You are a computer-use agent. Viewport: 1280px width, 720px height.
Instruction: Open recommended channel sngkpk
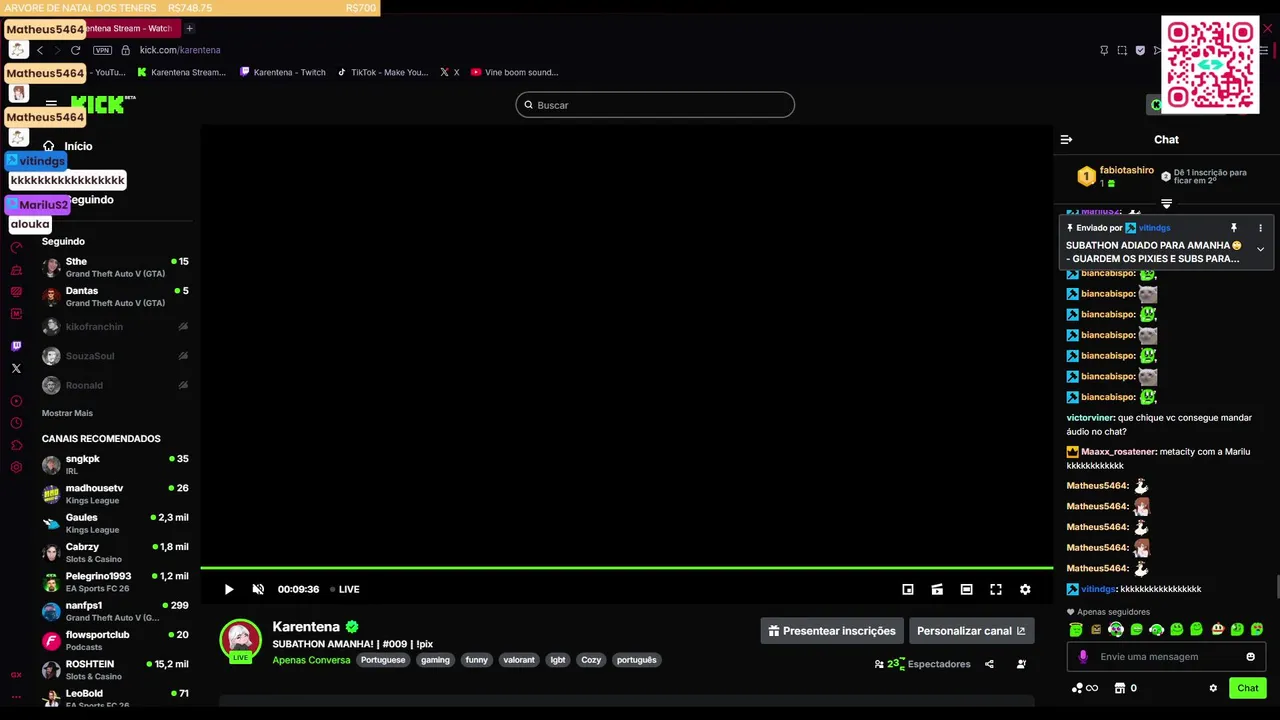pos(115,464)
